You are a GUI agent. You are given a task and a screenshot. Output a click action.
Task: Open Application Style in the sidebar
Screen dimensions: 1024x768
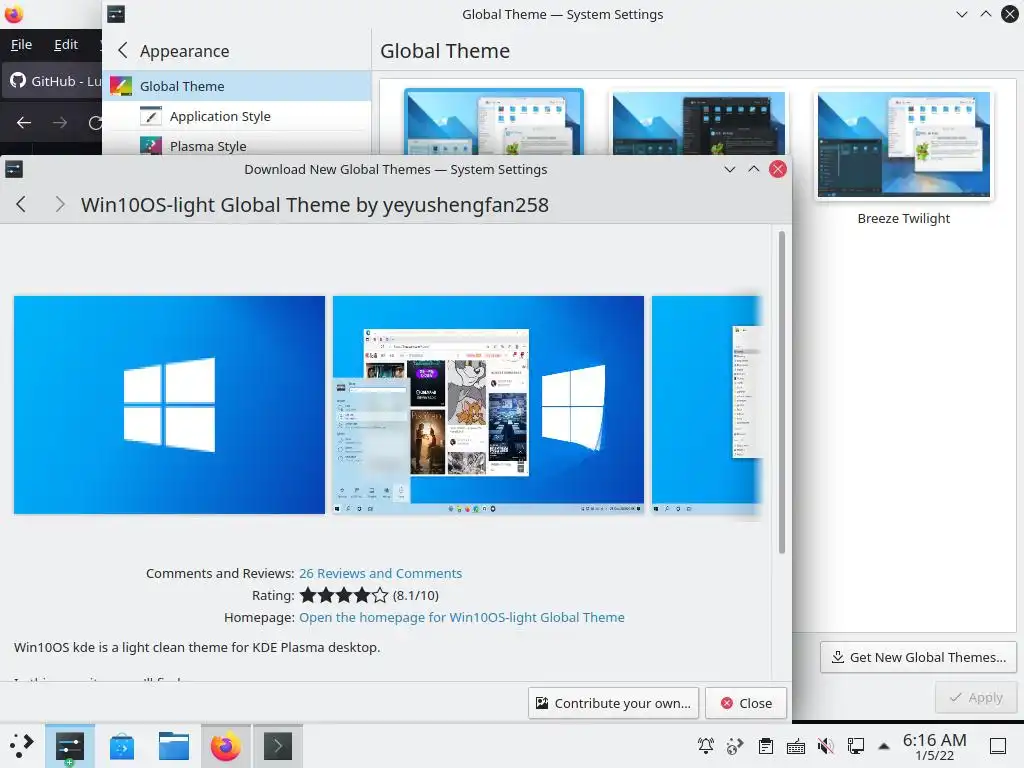click(x=236, y=116)
